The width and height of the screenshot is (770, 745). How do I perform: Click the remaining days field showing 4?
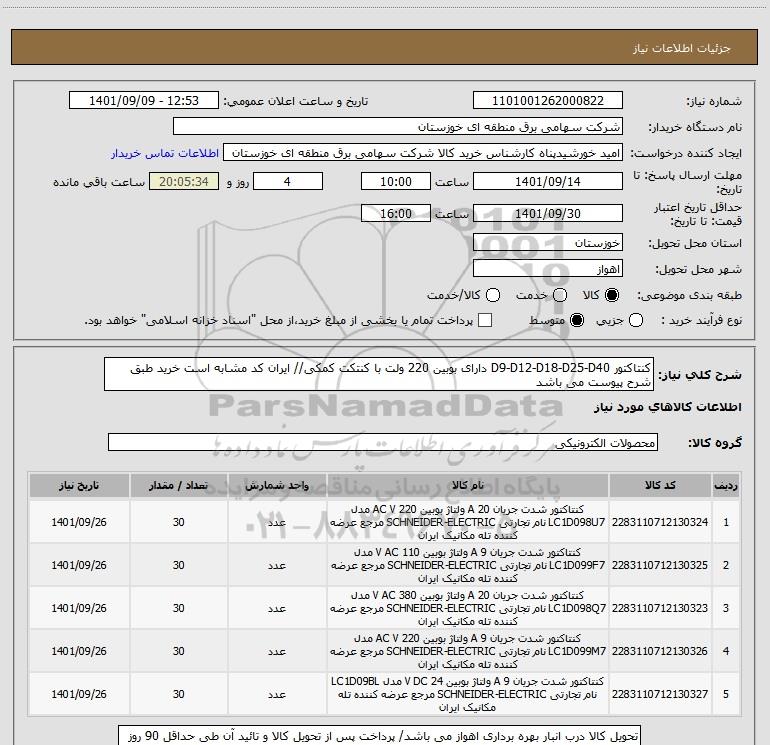click(x=288, y=181)
